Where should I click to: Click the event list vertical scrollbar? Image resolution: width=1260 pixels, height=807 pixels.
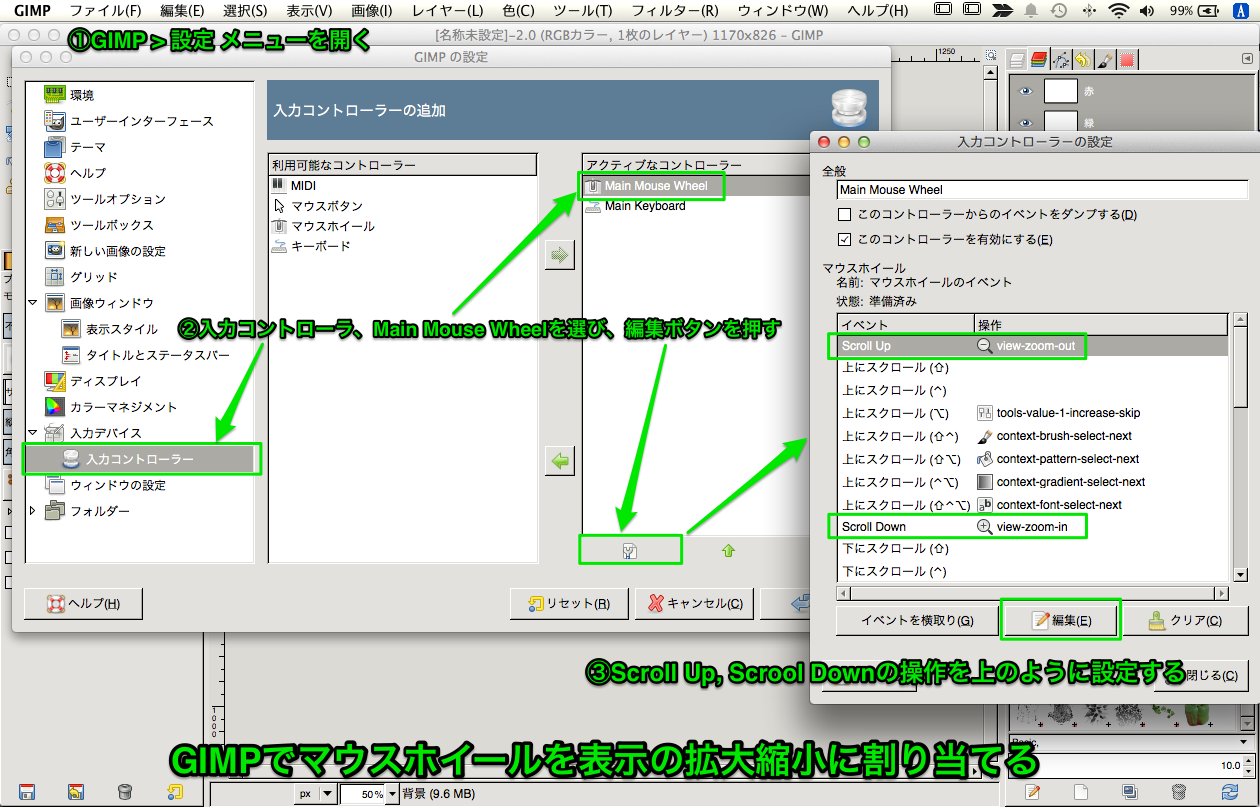(1241, 448)
